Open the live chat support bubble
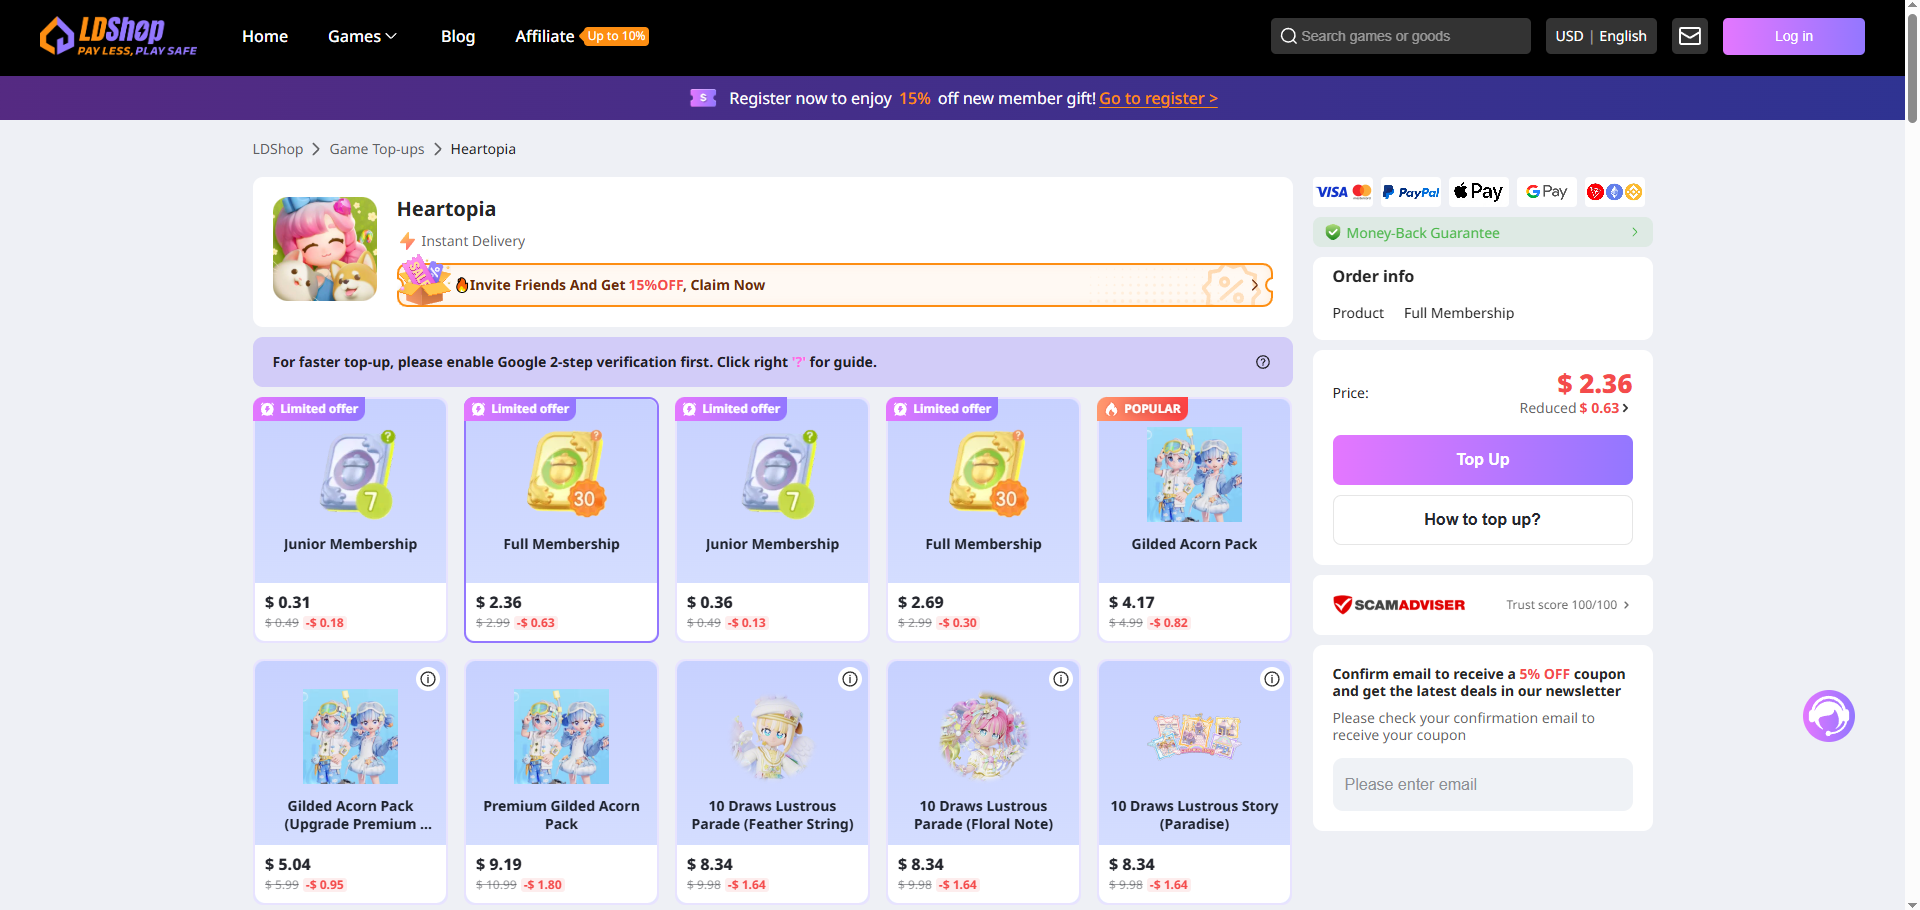The width and height of the screenshot is (1920, 910). (1829, 716)
